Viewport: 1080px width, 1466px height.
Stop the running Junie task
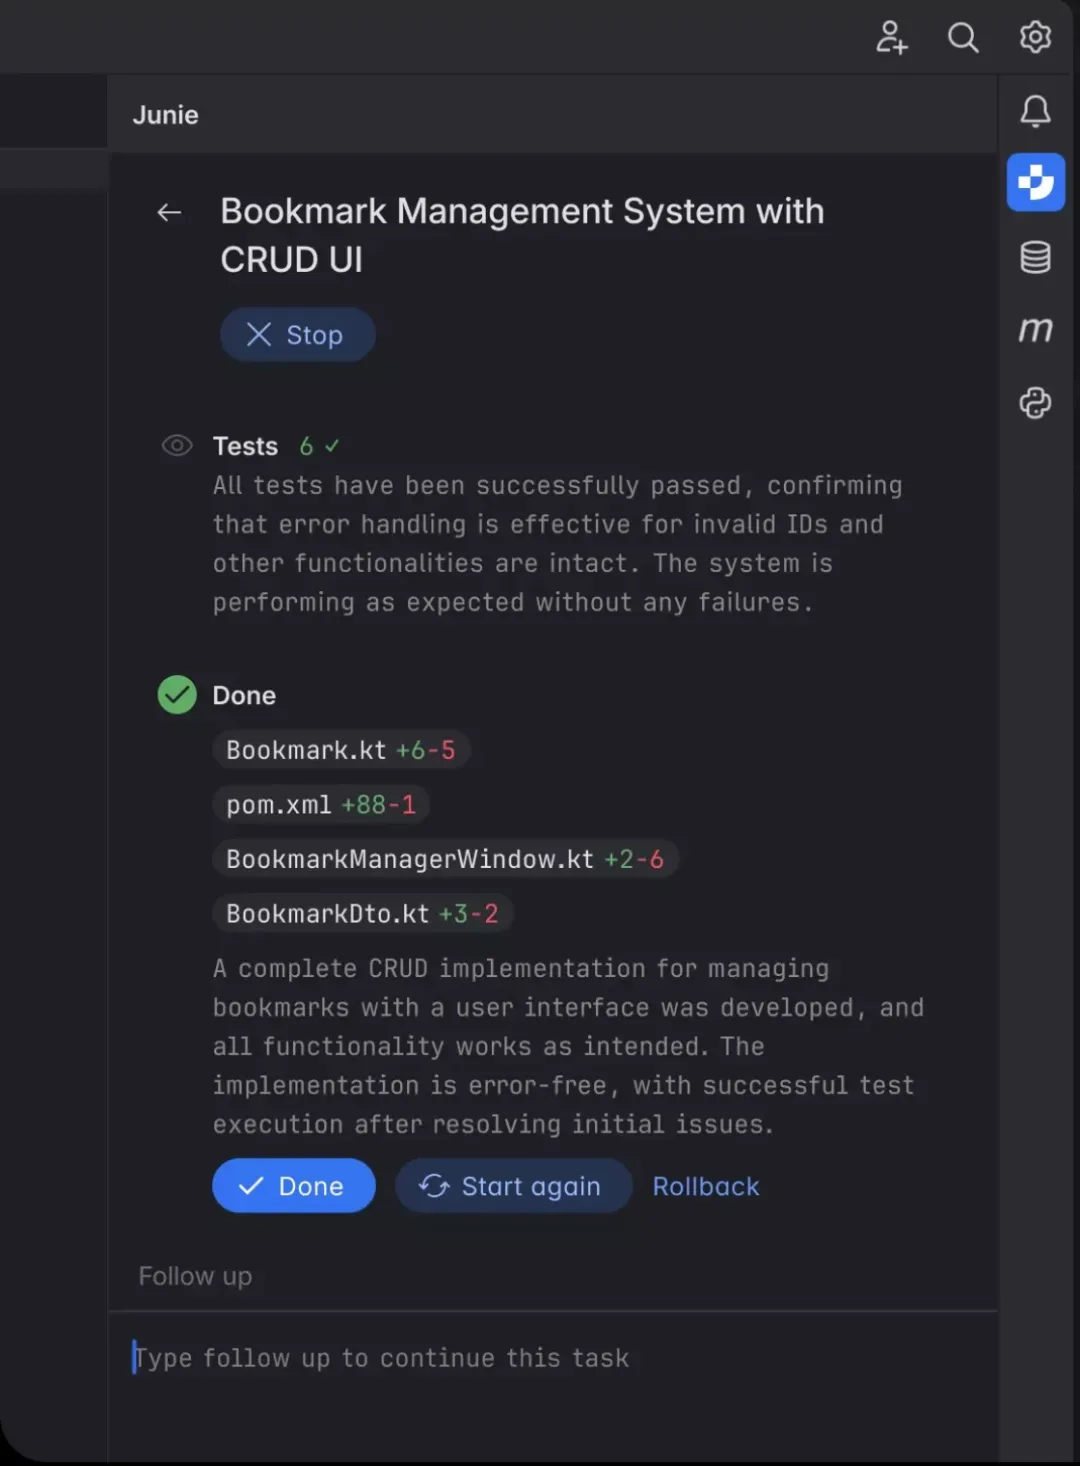[x=297, y=335]
